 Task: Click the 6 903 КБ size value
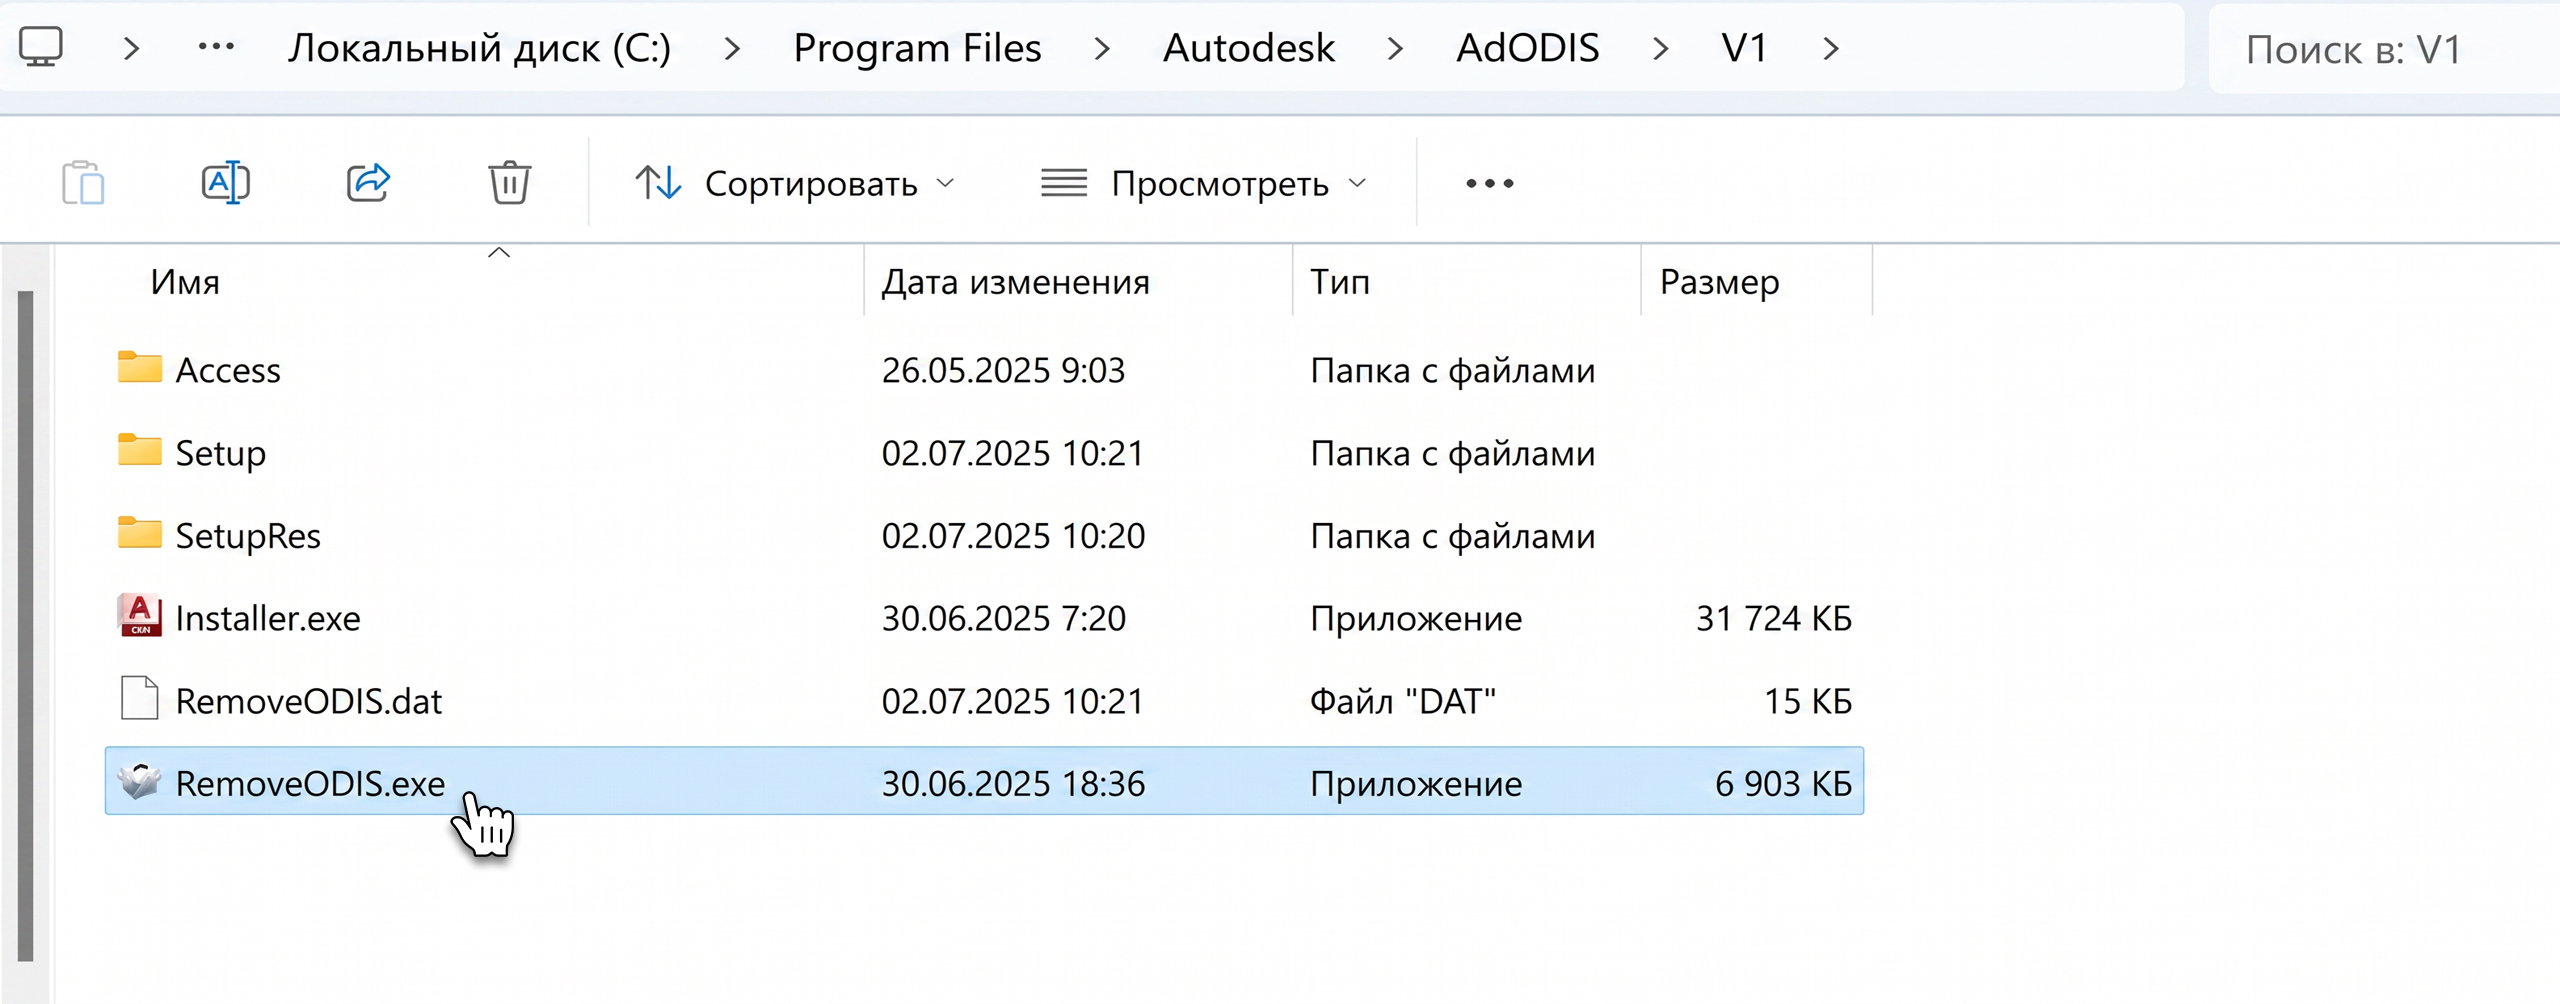(1784, 783)
